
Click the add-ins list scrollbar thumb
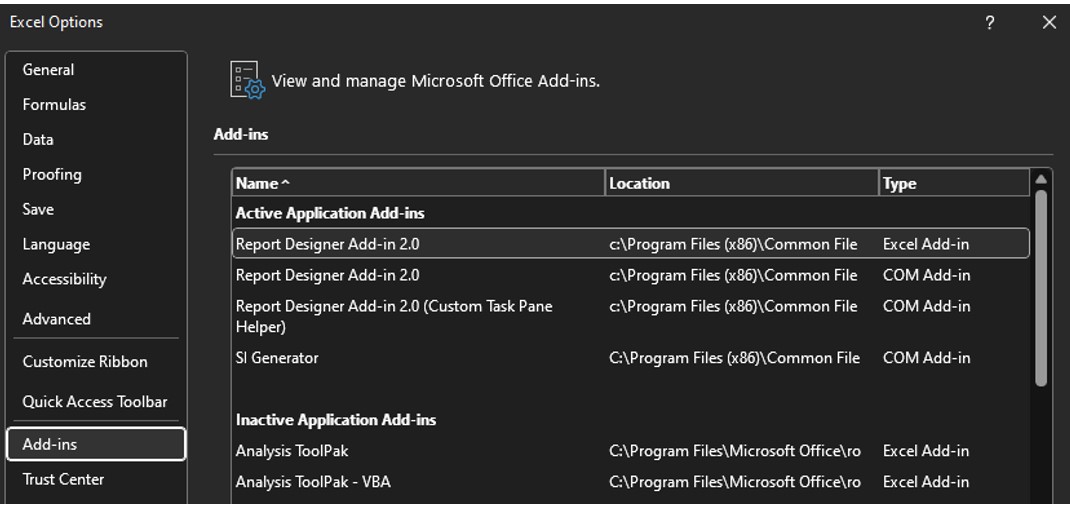coord(1041,288)
